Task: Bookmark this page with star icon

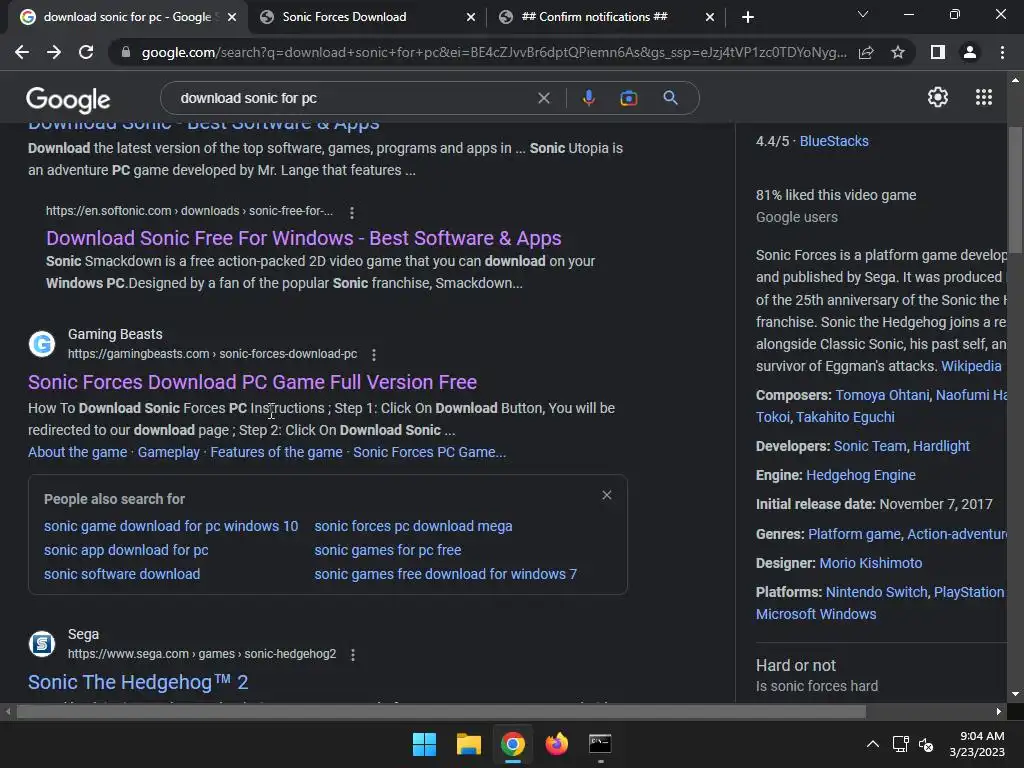Action: (898, 52)
